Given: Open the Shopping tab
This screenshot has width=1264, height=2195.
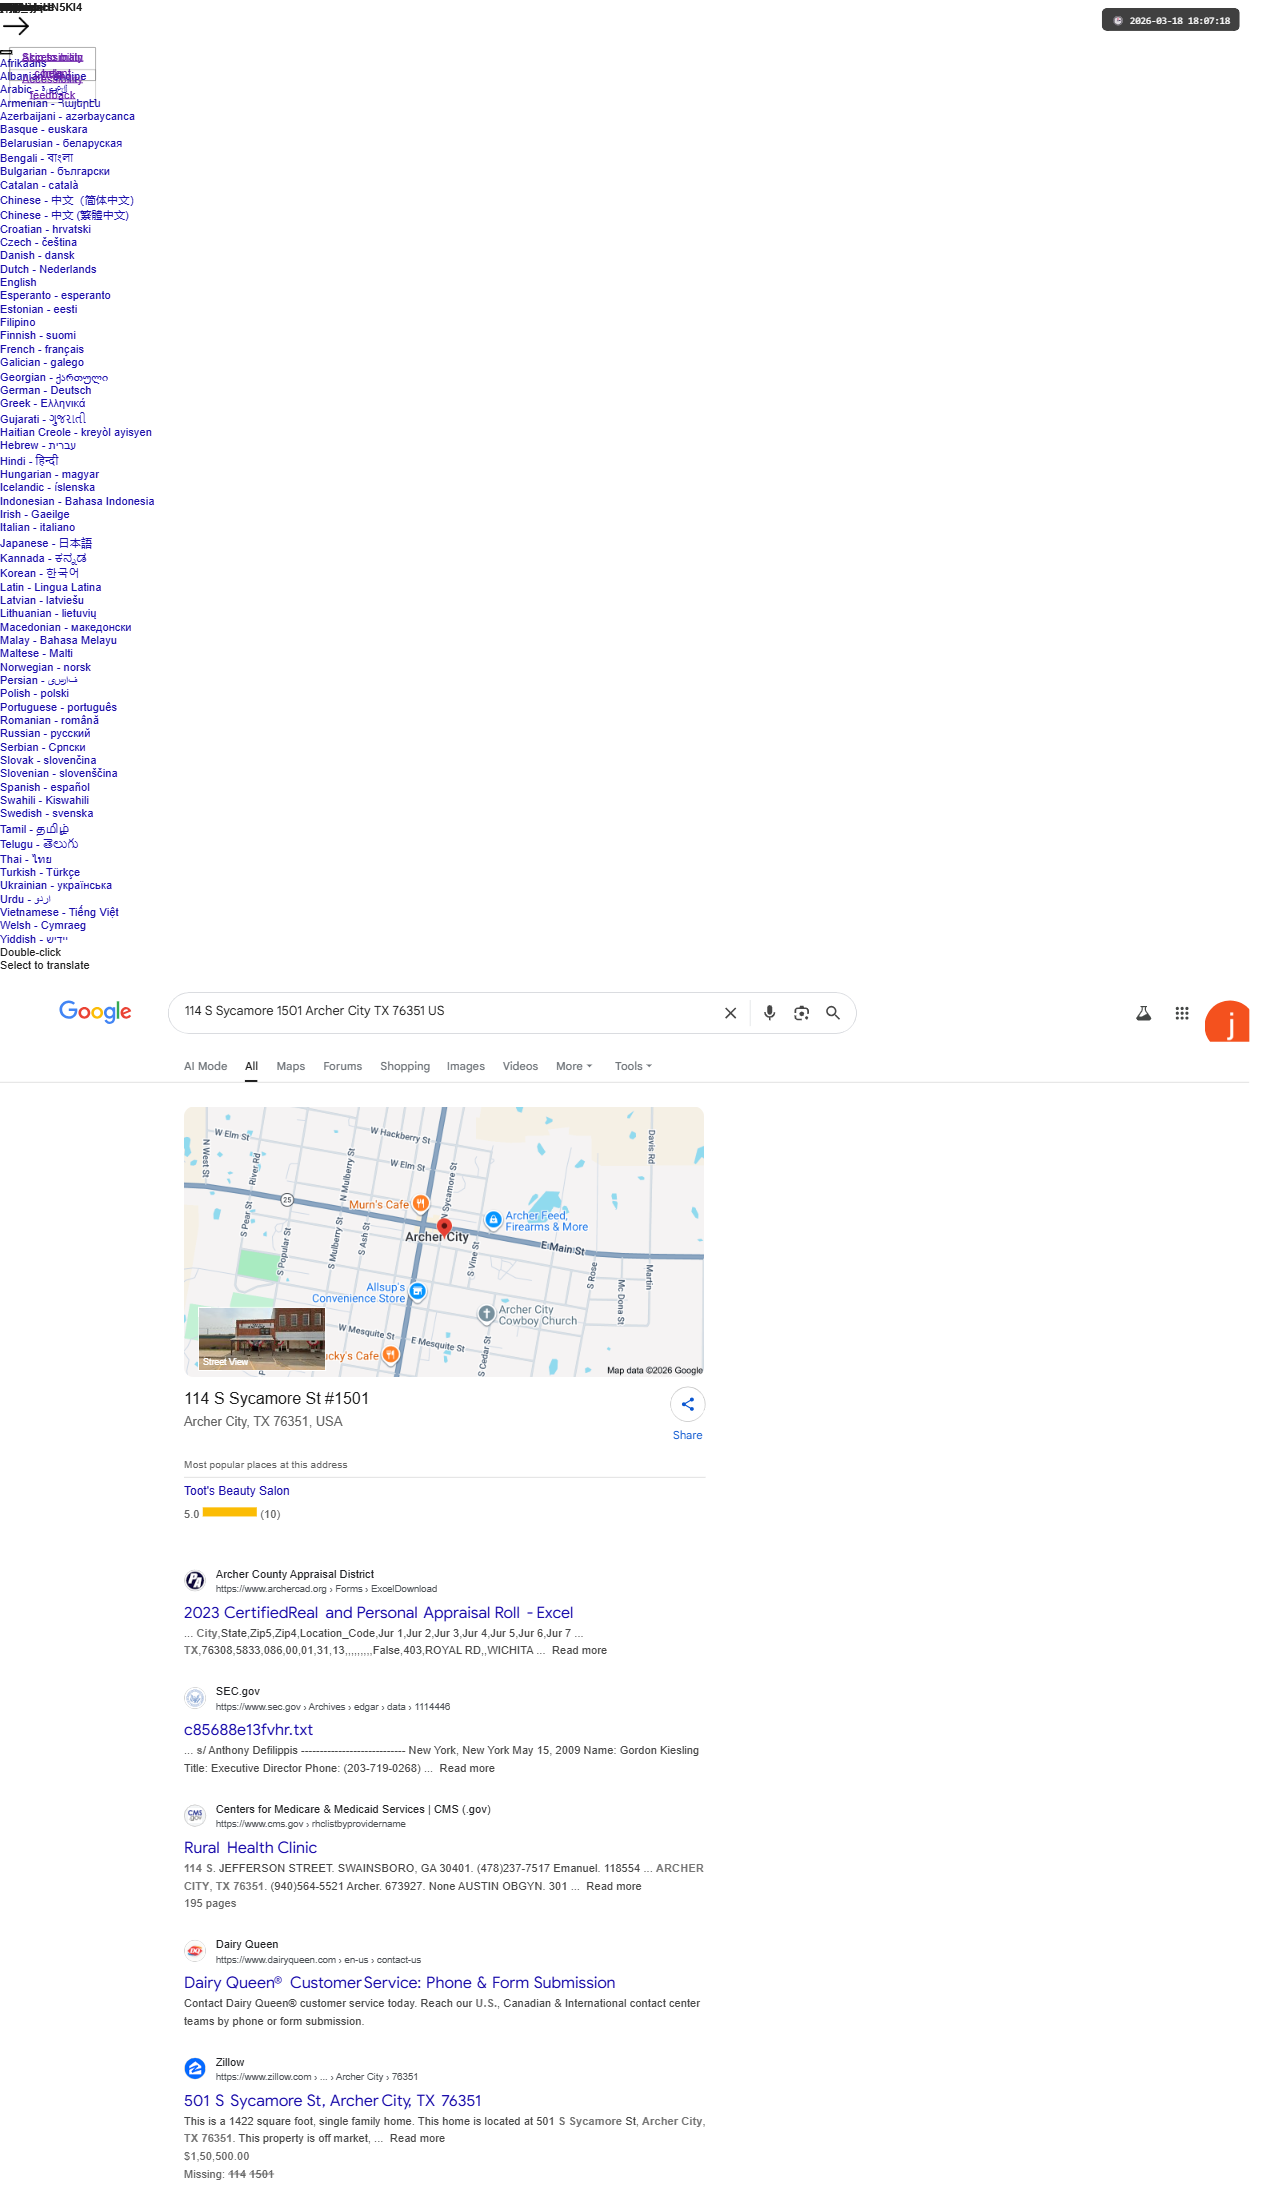Looking at the screenshot, I should pyautogui.click(x=405, y=1066).
